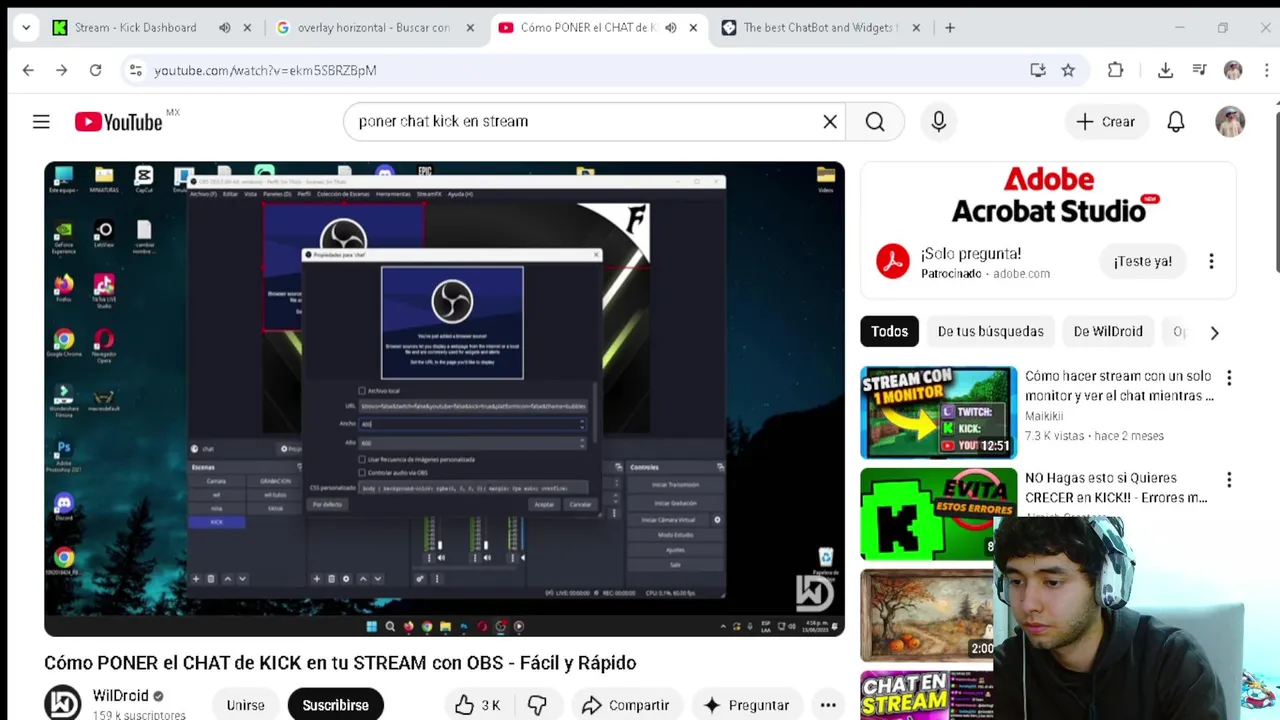Open the notifications bell
The image size is (1280, 720).
pos(1176,121)
